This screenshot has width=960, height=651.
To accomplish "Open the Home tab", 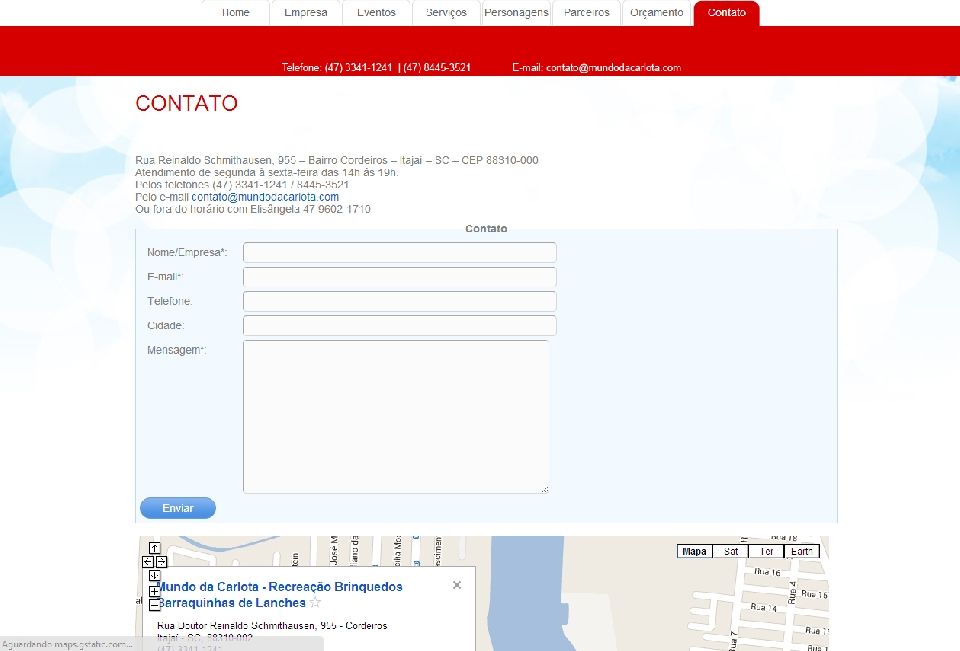I will (236, 13).
